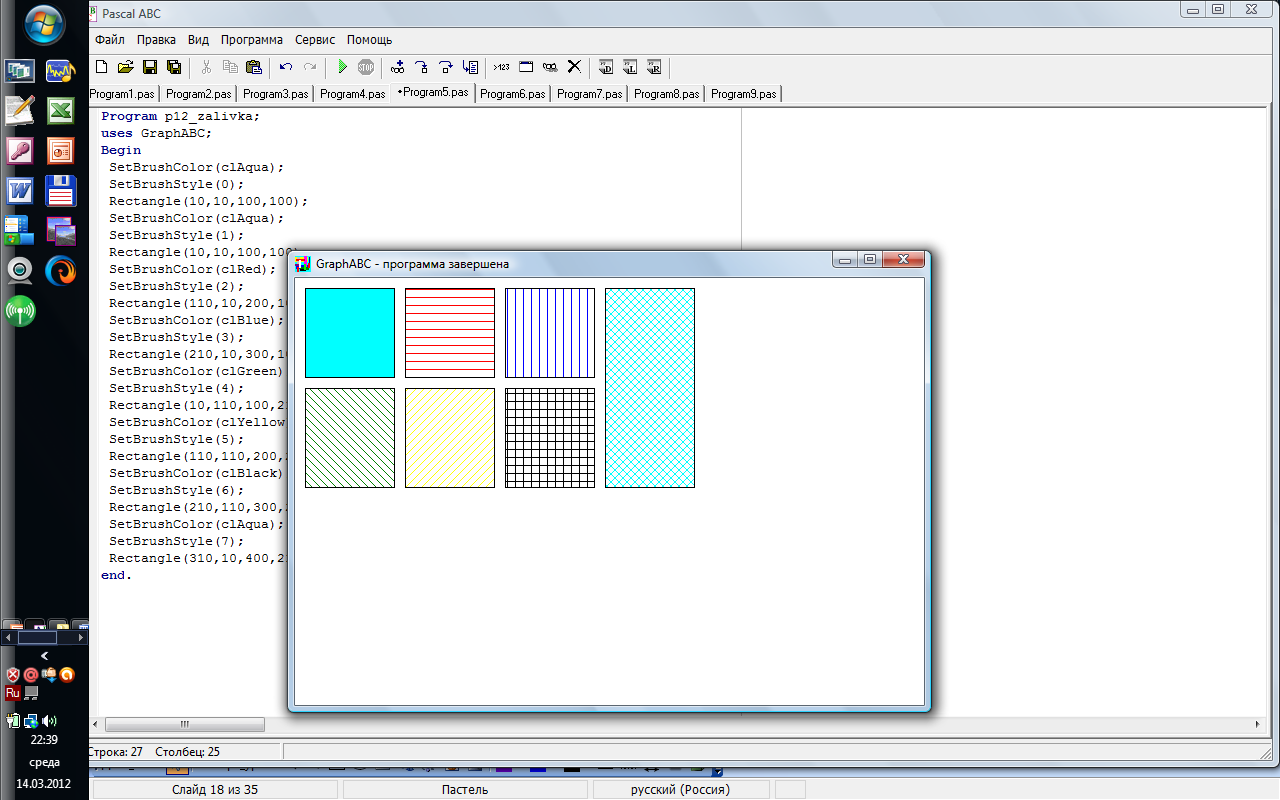This screenshot has width=1280, height=800.
Task: Open the >123 input window icon
Action: click(502, 67)
